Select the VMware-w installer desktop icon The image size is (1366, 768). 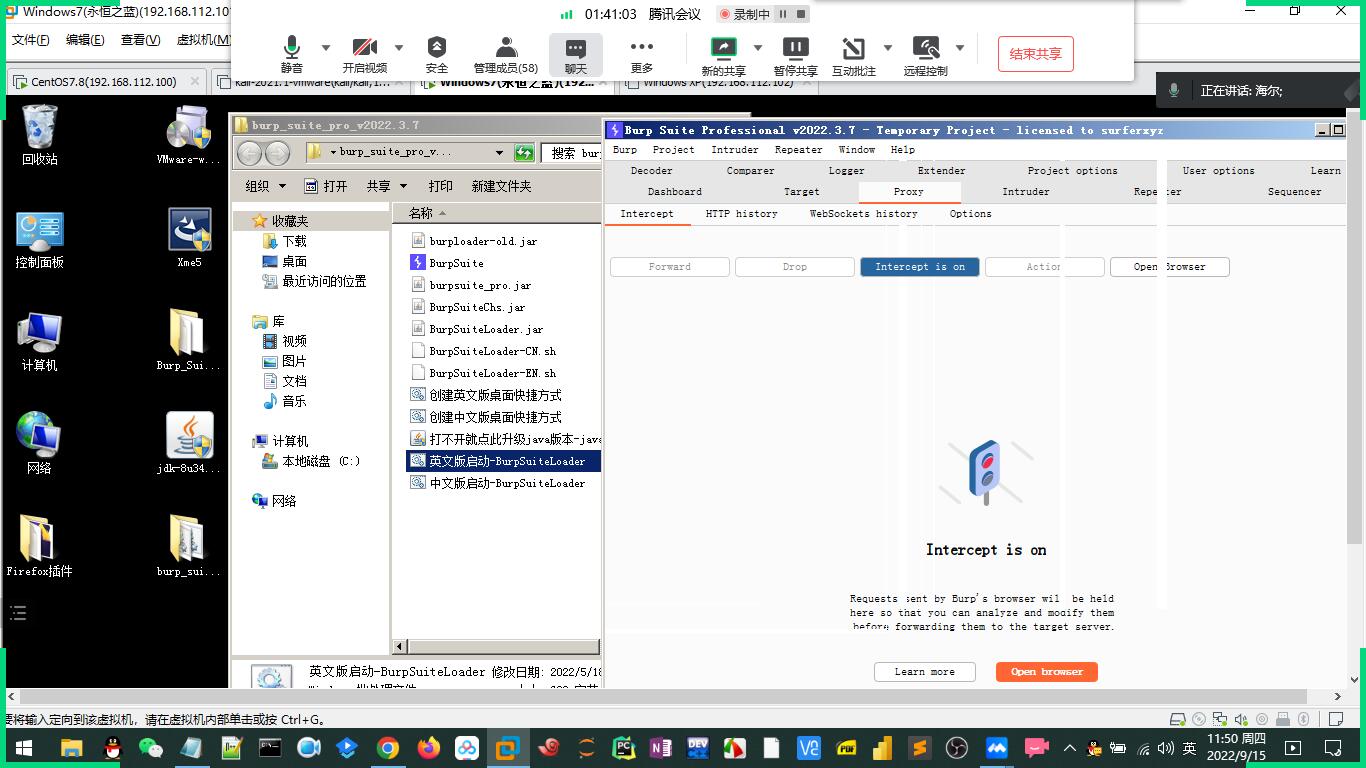pyautogui.click(x=189, y=136)
